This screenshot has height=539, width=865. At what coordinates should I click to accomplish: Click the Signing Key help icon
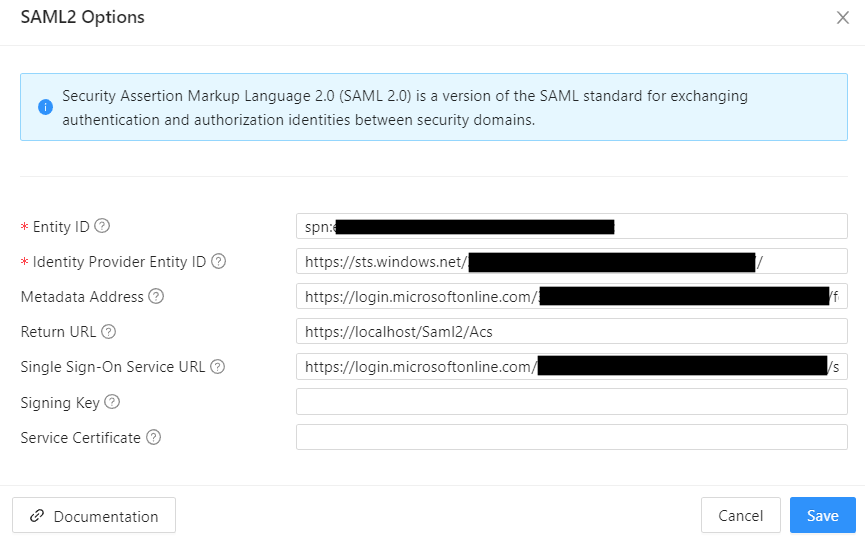tap(112, 402)
